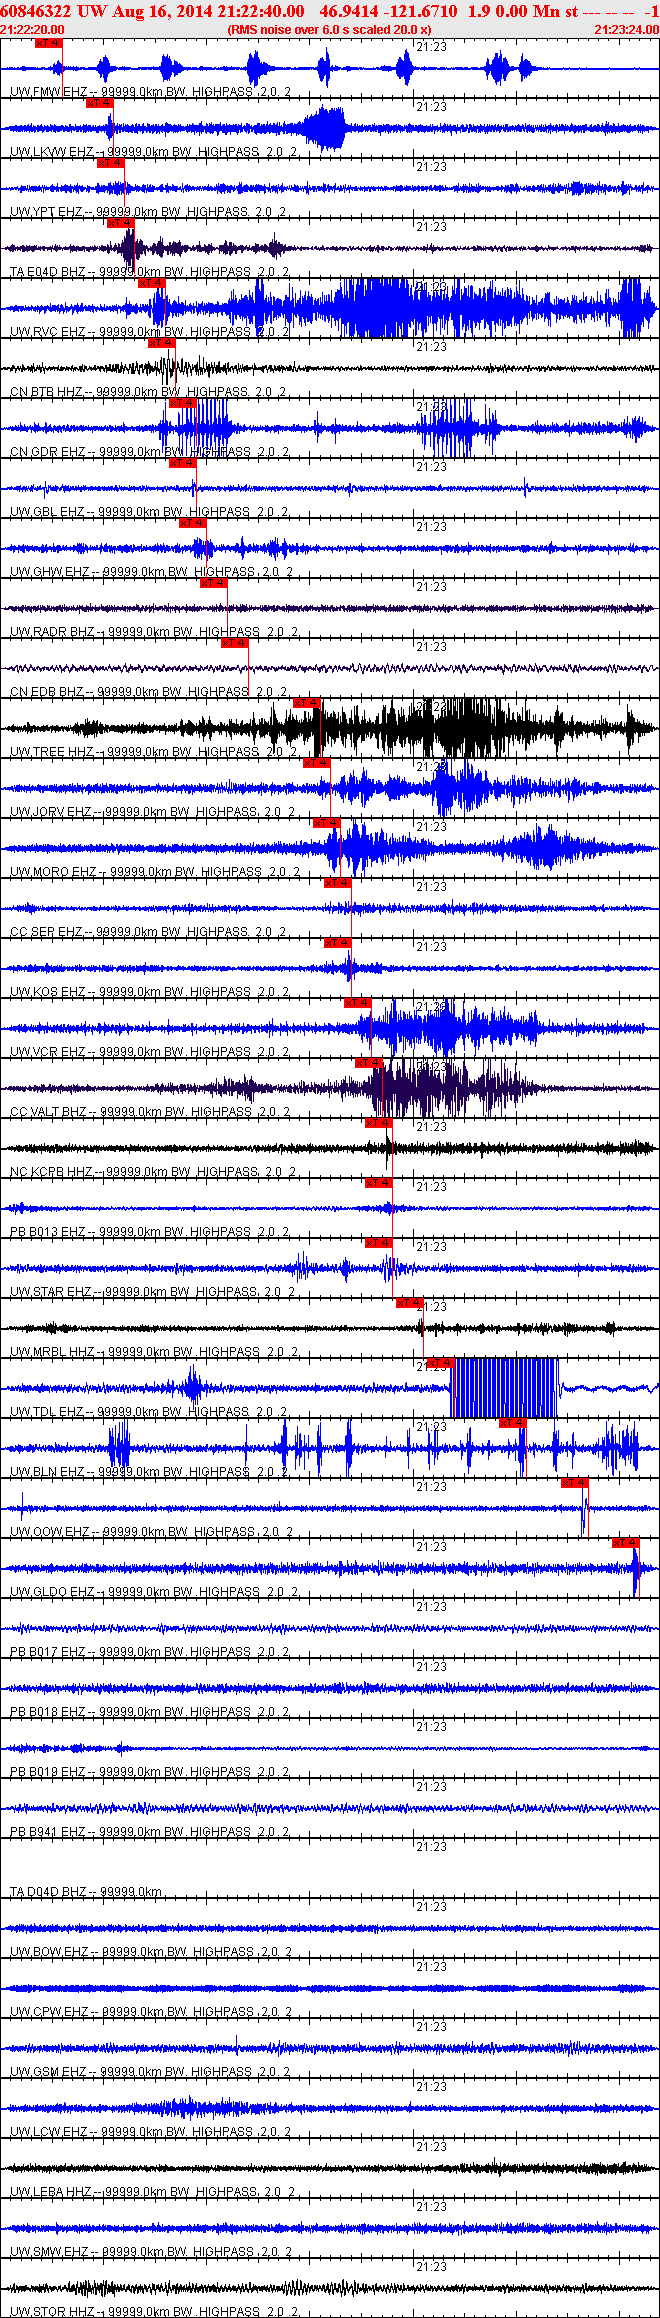Click the UW.CPW EHZ station label
This screenshot has height=2318, width=660.
click(50, 2012)
